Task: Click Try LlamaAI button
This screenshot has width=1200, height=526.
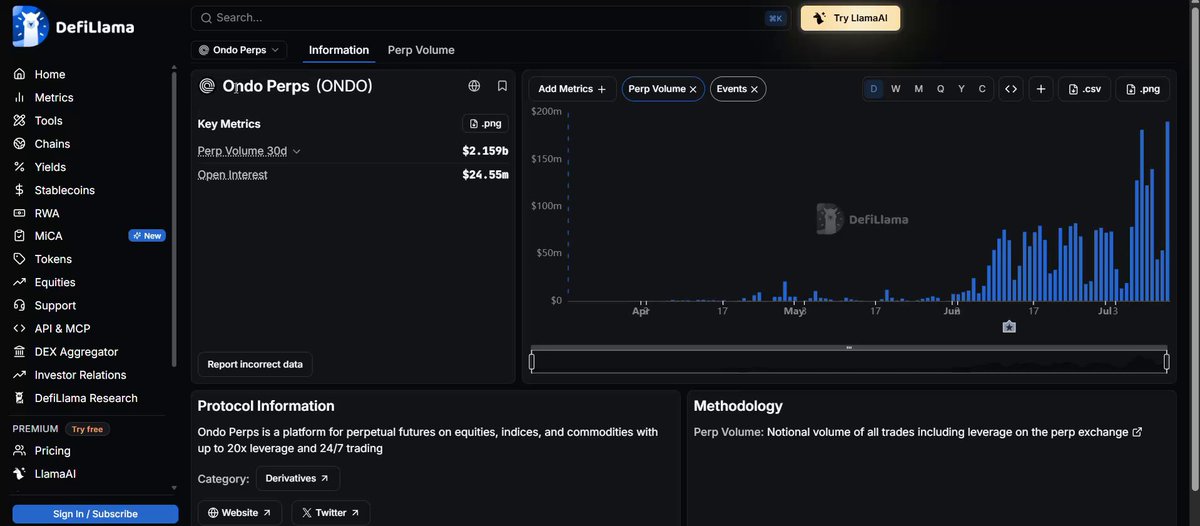Action: coord(850,18)
